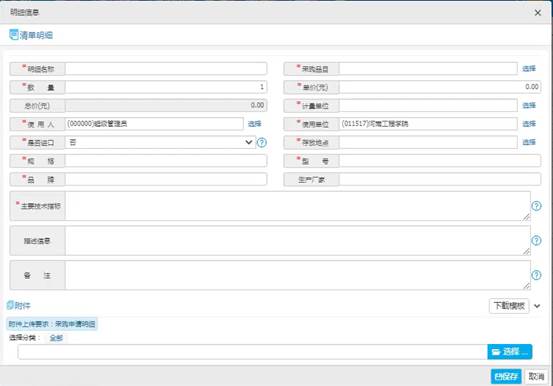Image resolution: width=553 pixels, height=386 pixels.
Task: Expand arrow next to 下载模板
Action: coord(537,306)
